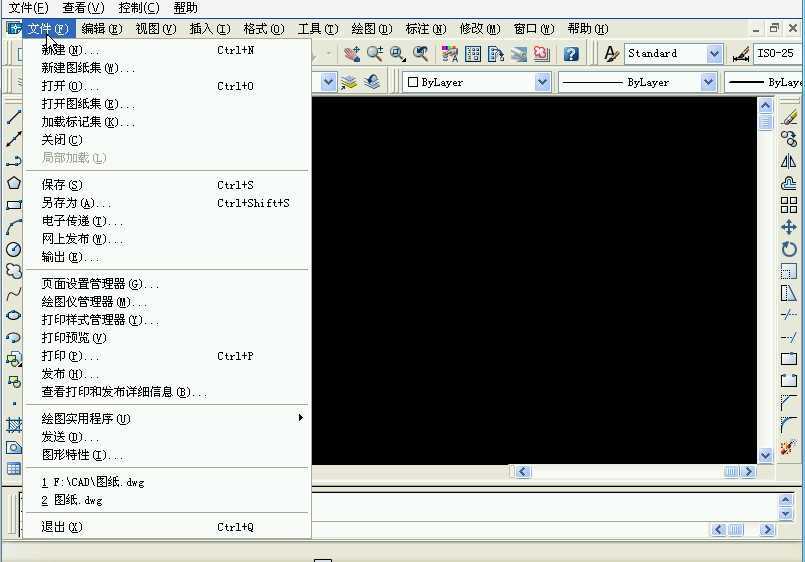Screen dimensions: 805x562
Task: Choose 输出(E) from File menu
Action: (167, 257)
